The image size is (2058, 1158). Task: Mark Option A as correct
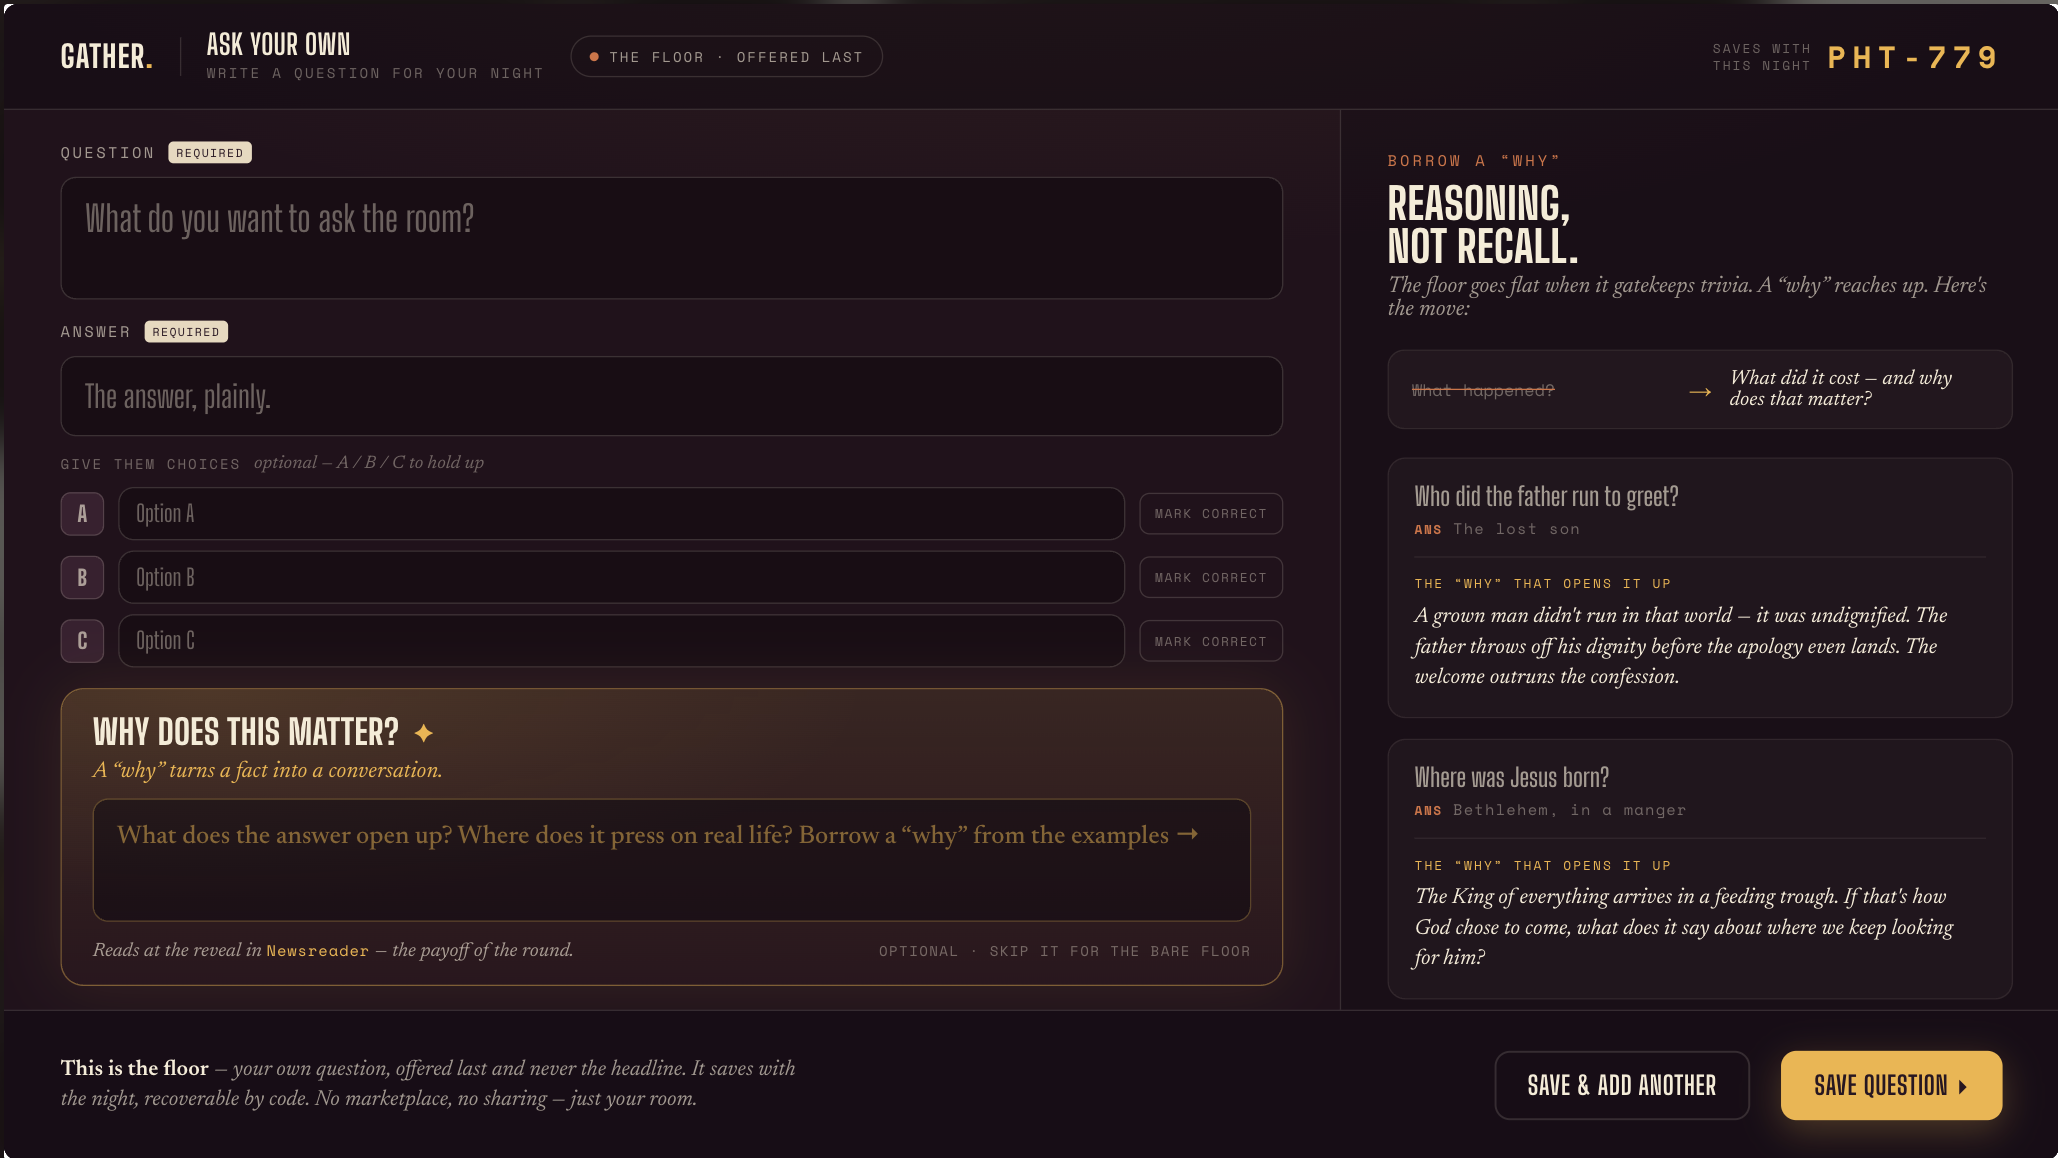coord(1211,514)
